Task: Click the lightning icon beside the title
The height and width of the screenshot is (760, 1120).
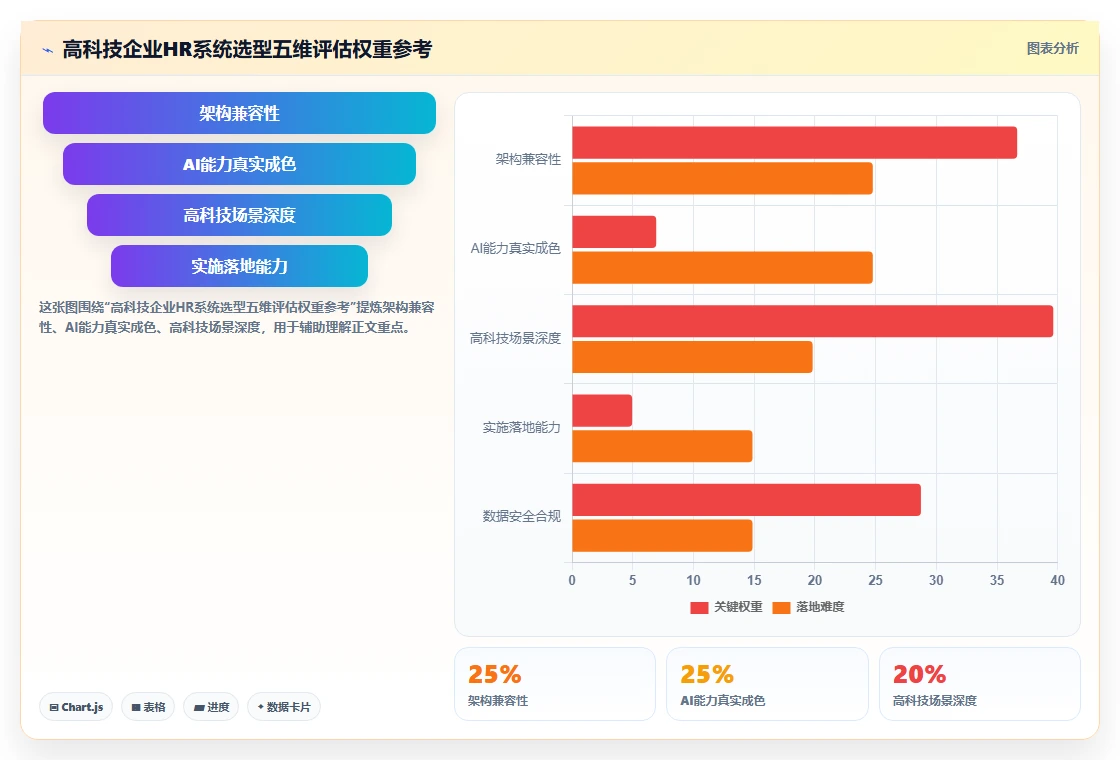Action: 48,50
